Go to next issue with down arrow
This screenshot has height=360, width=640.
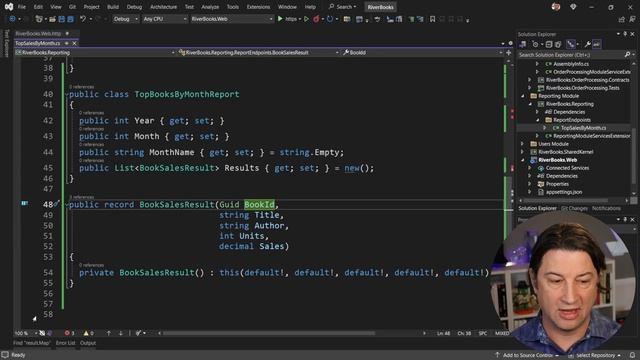pyautogui.click(x=121, y=333)
